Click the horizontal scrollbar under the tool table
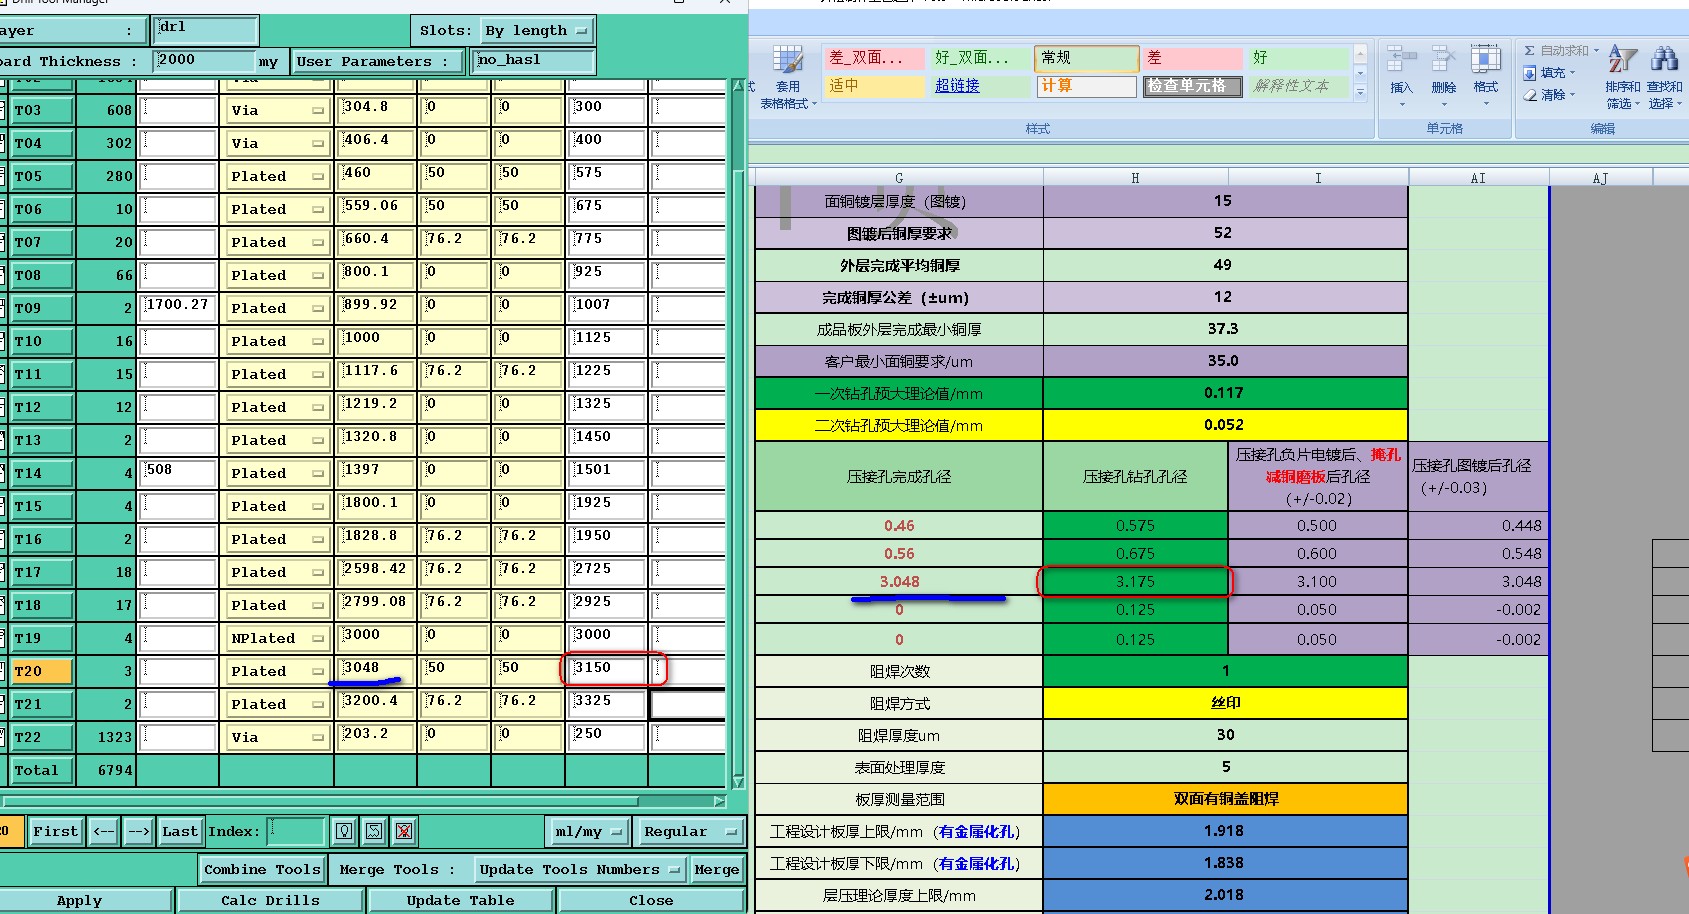1689x914 pixels. pos(364,801)
